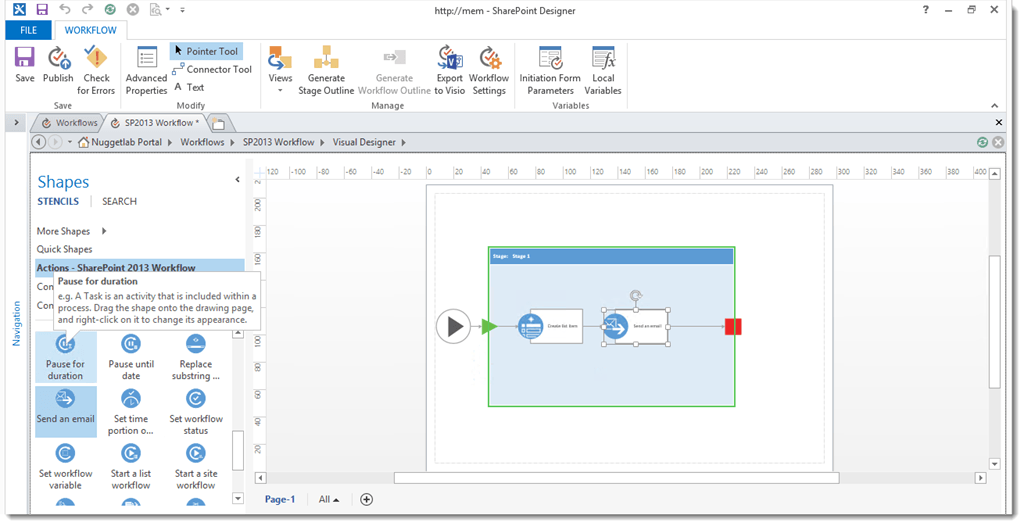
Task: Open the All pages dropdown
Action: [x=328, y=499]
